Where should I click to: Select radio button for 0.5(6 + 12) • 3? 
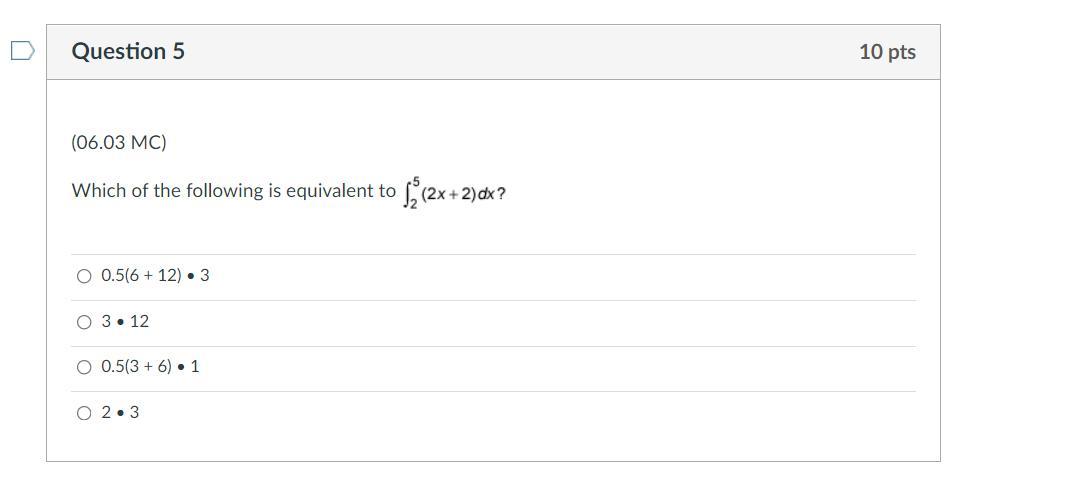point(84,276)
